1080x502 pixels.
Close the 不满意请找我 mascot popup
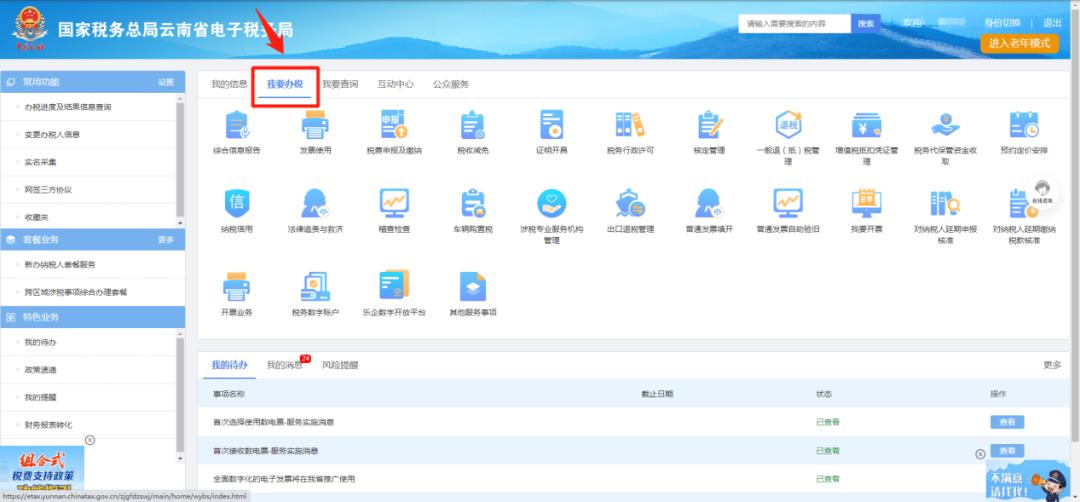tap(981, 454)
